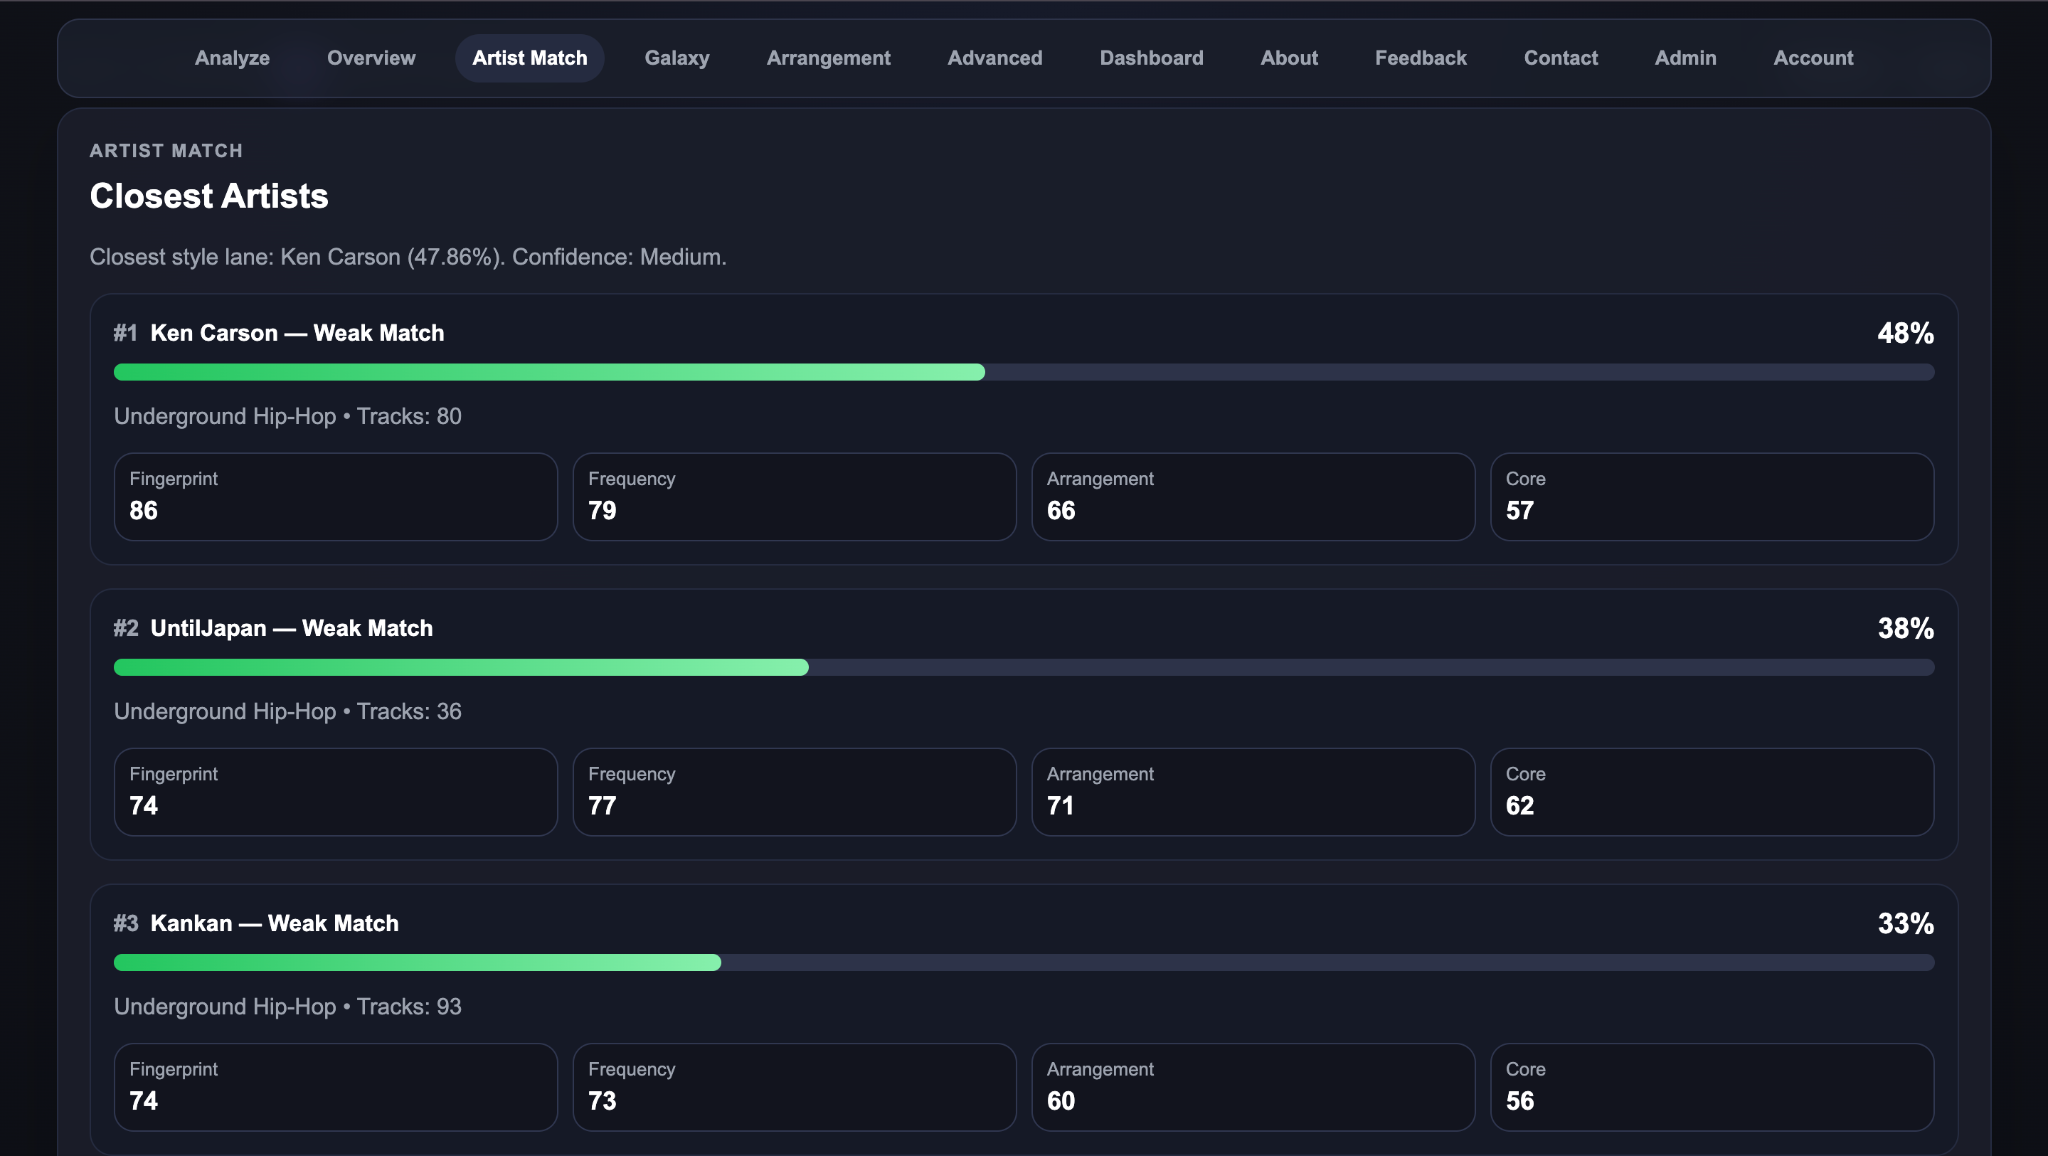This screenshot has width=2048, height=1156.
Task: Click the 'Tracks: 36' genre line
Action: click(288, 711)
